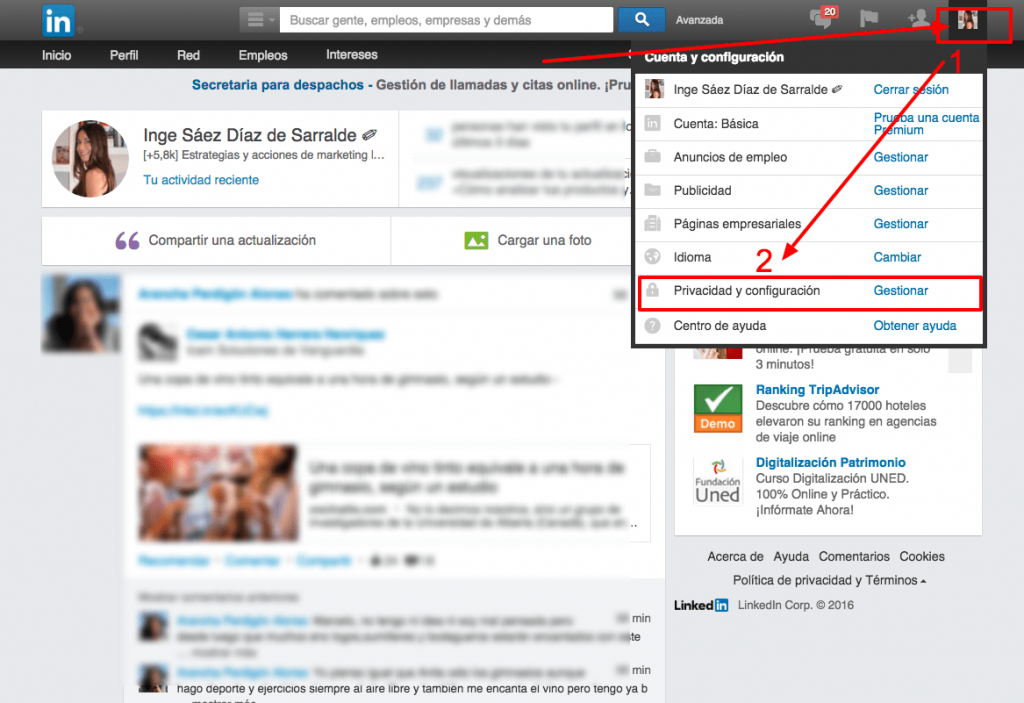Click the search magnifier icon
This screenshot has width=1024, height=703.
click(x=641, y=19)
